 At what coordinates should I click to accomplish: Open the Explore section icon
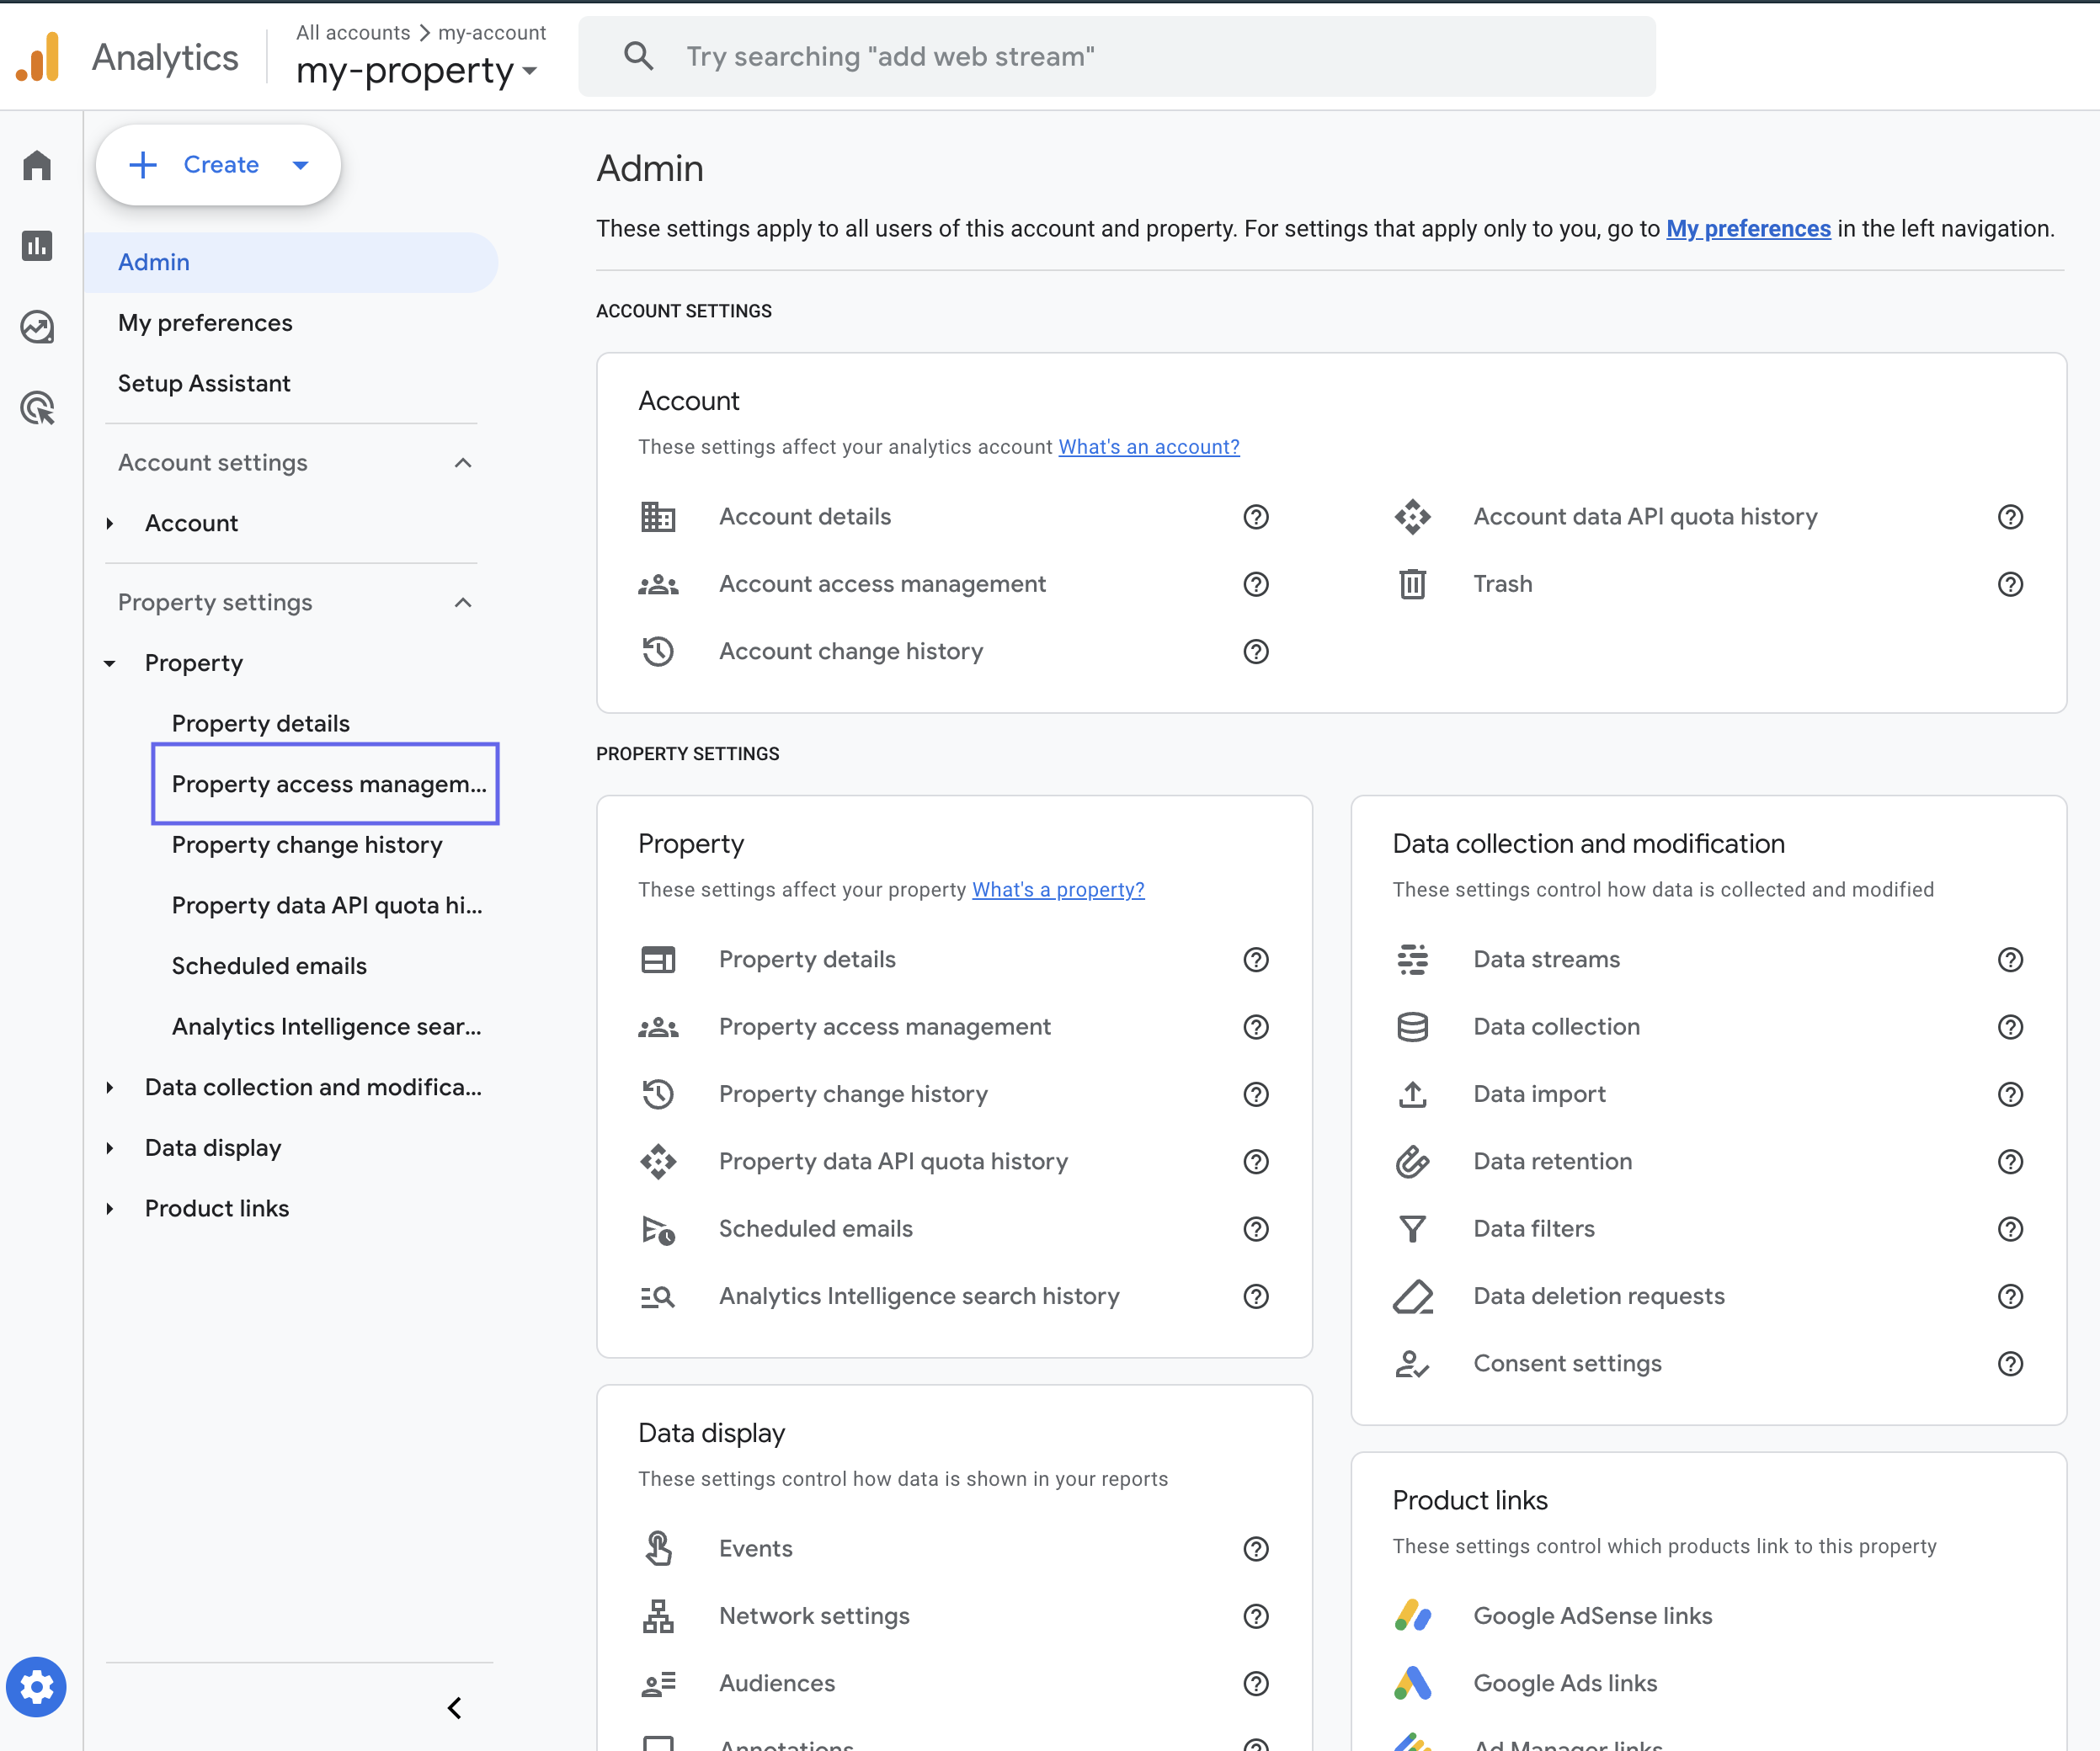37,326
